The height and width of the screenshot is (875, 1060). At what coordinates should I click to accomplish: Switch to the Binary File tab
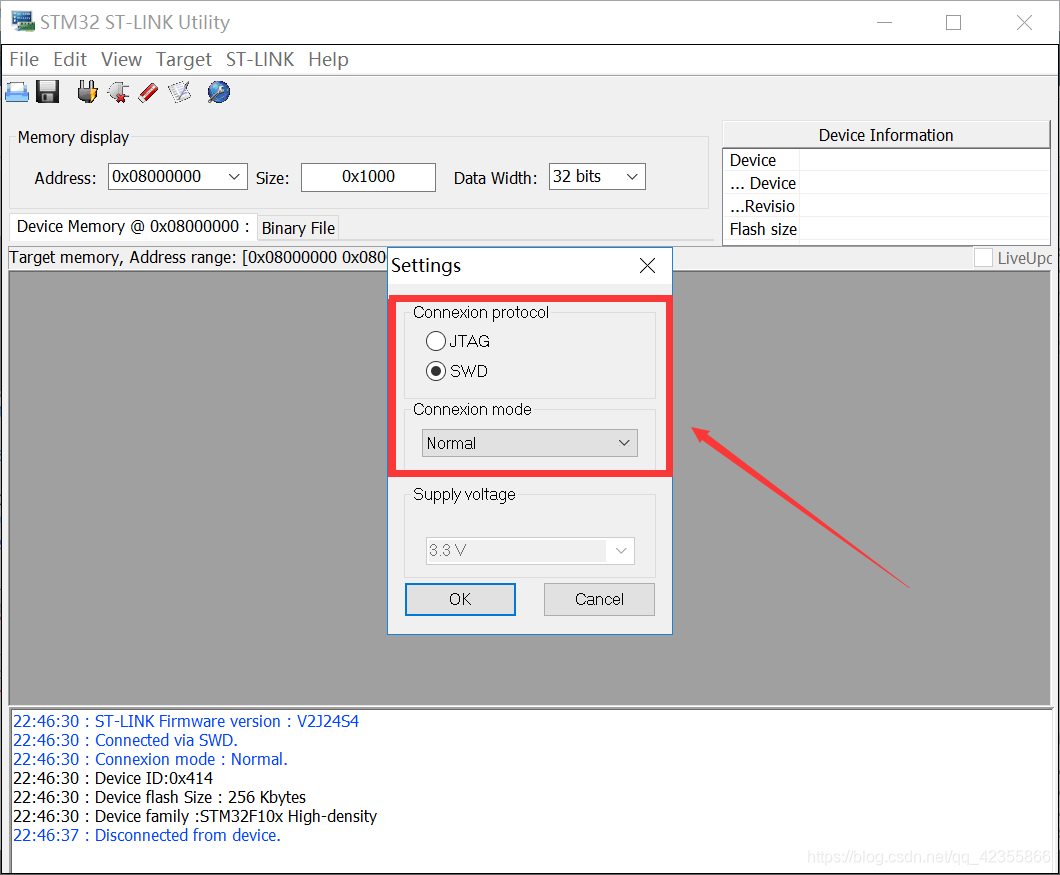pos(298,228)
